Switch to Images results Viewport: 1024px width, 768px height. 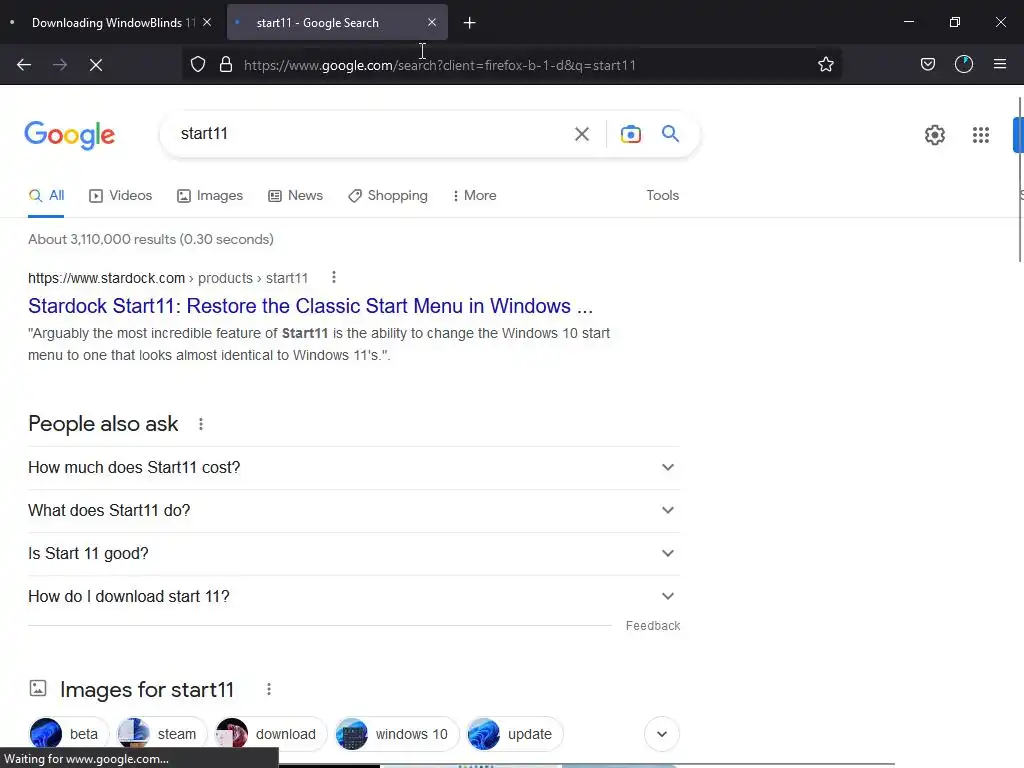210,195
